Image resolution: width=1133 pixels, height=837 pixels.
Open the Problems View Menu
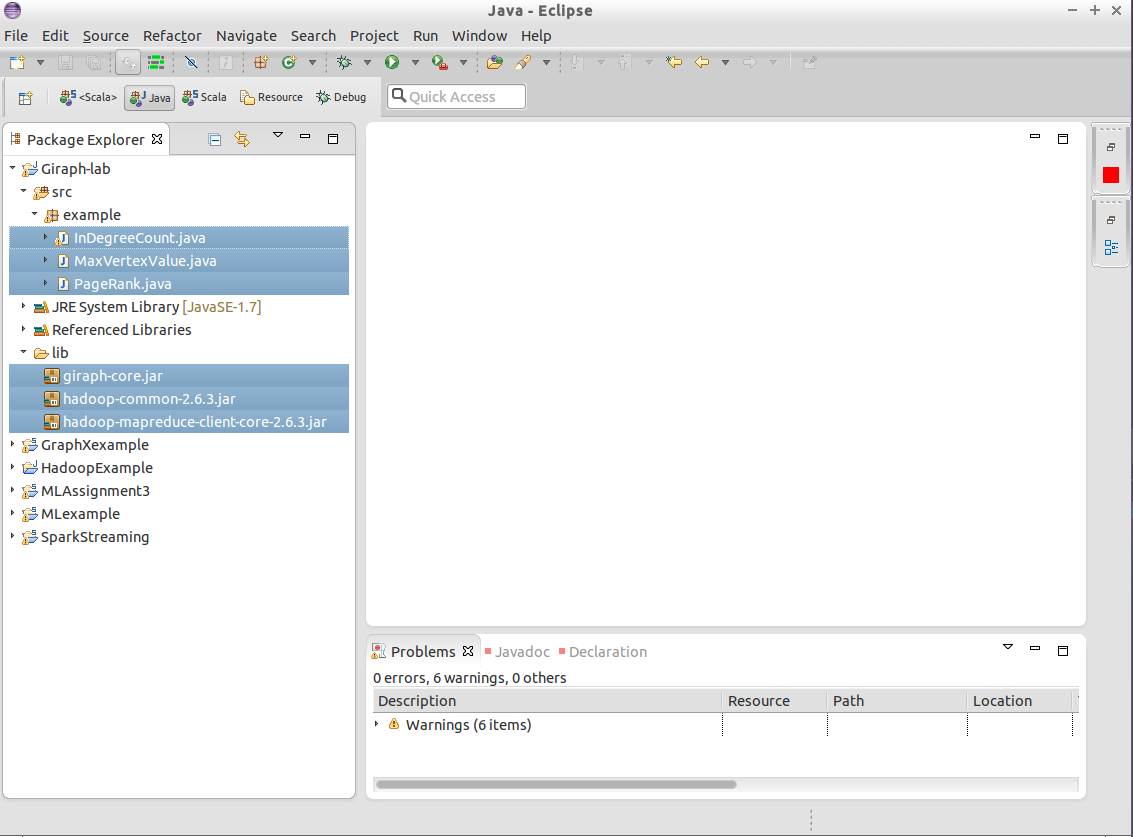click(1008, 647)
